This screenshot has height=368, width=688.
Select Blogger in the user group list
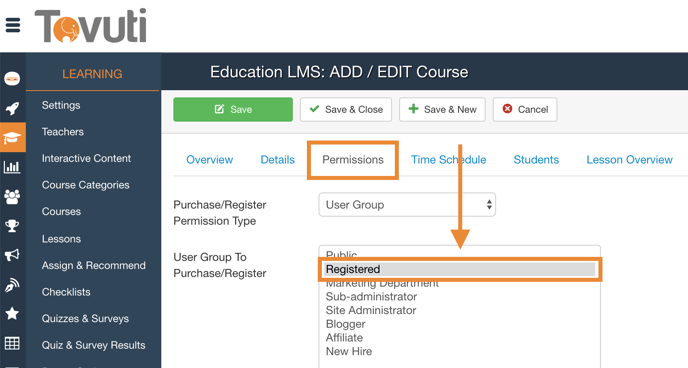(x=345, y=324)
